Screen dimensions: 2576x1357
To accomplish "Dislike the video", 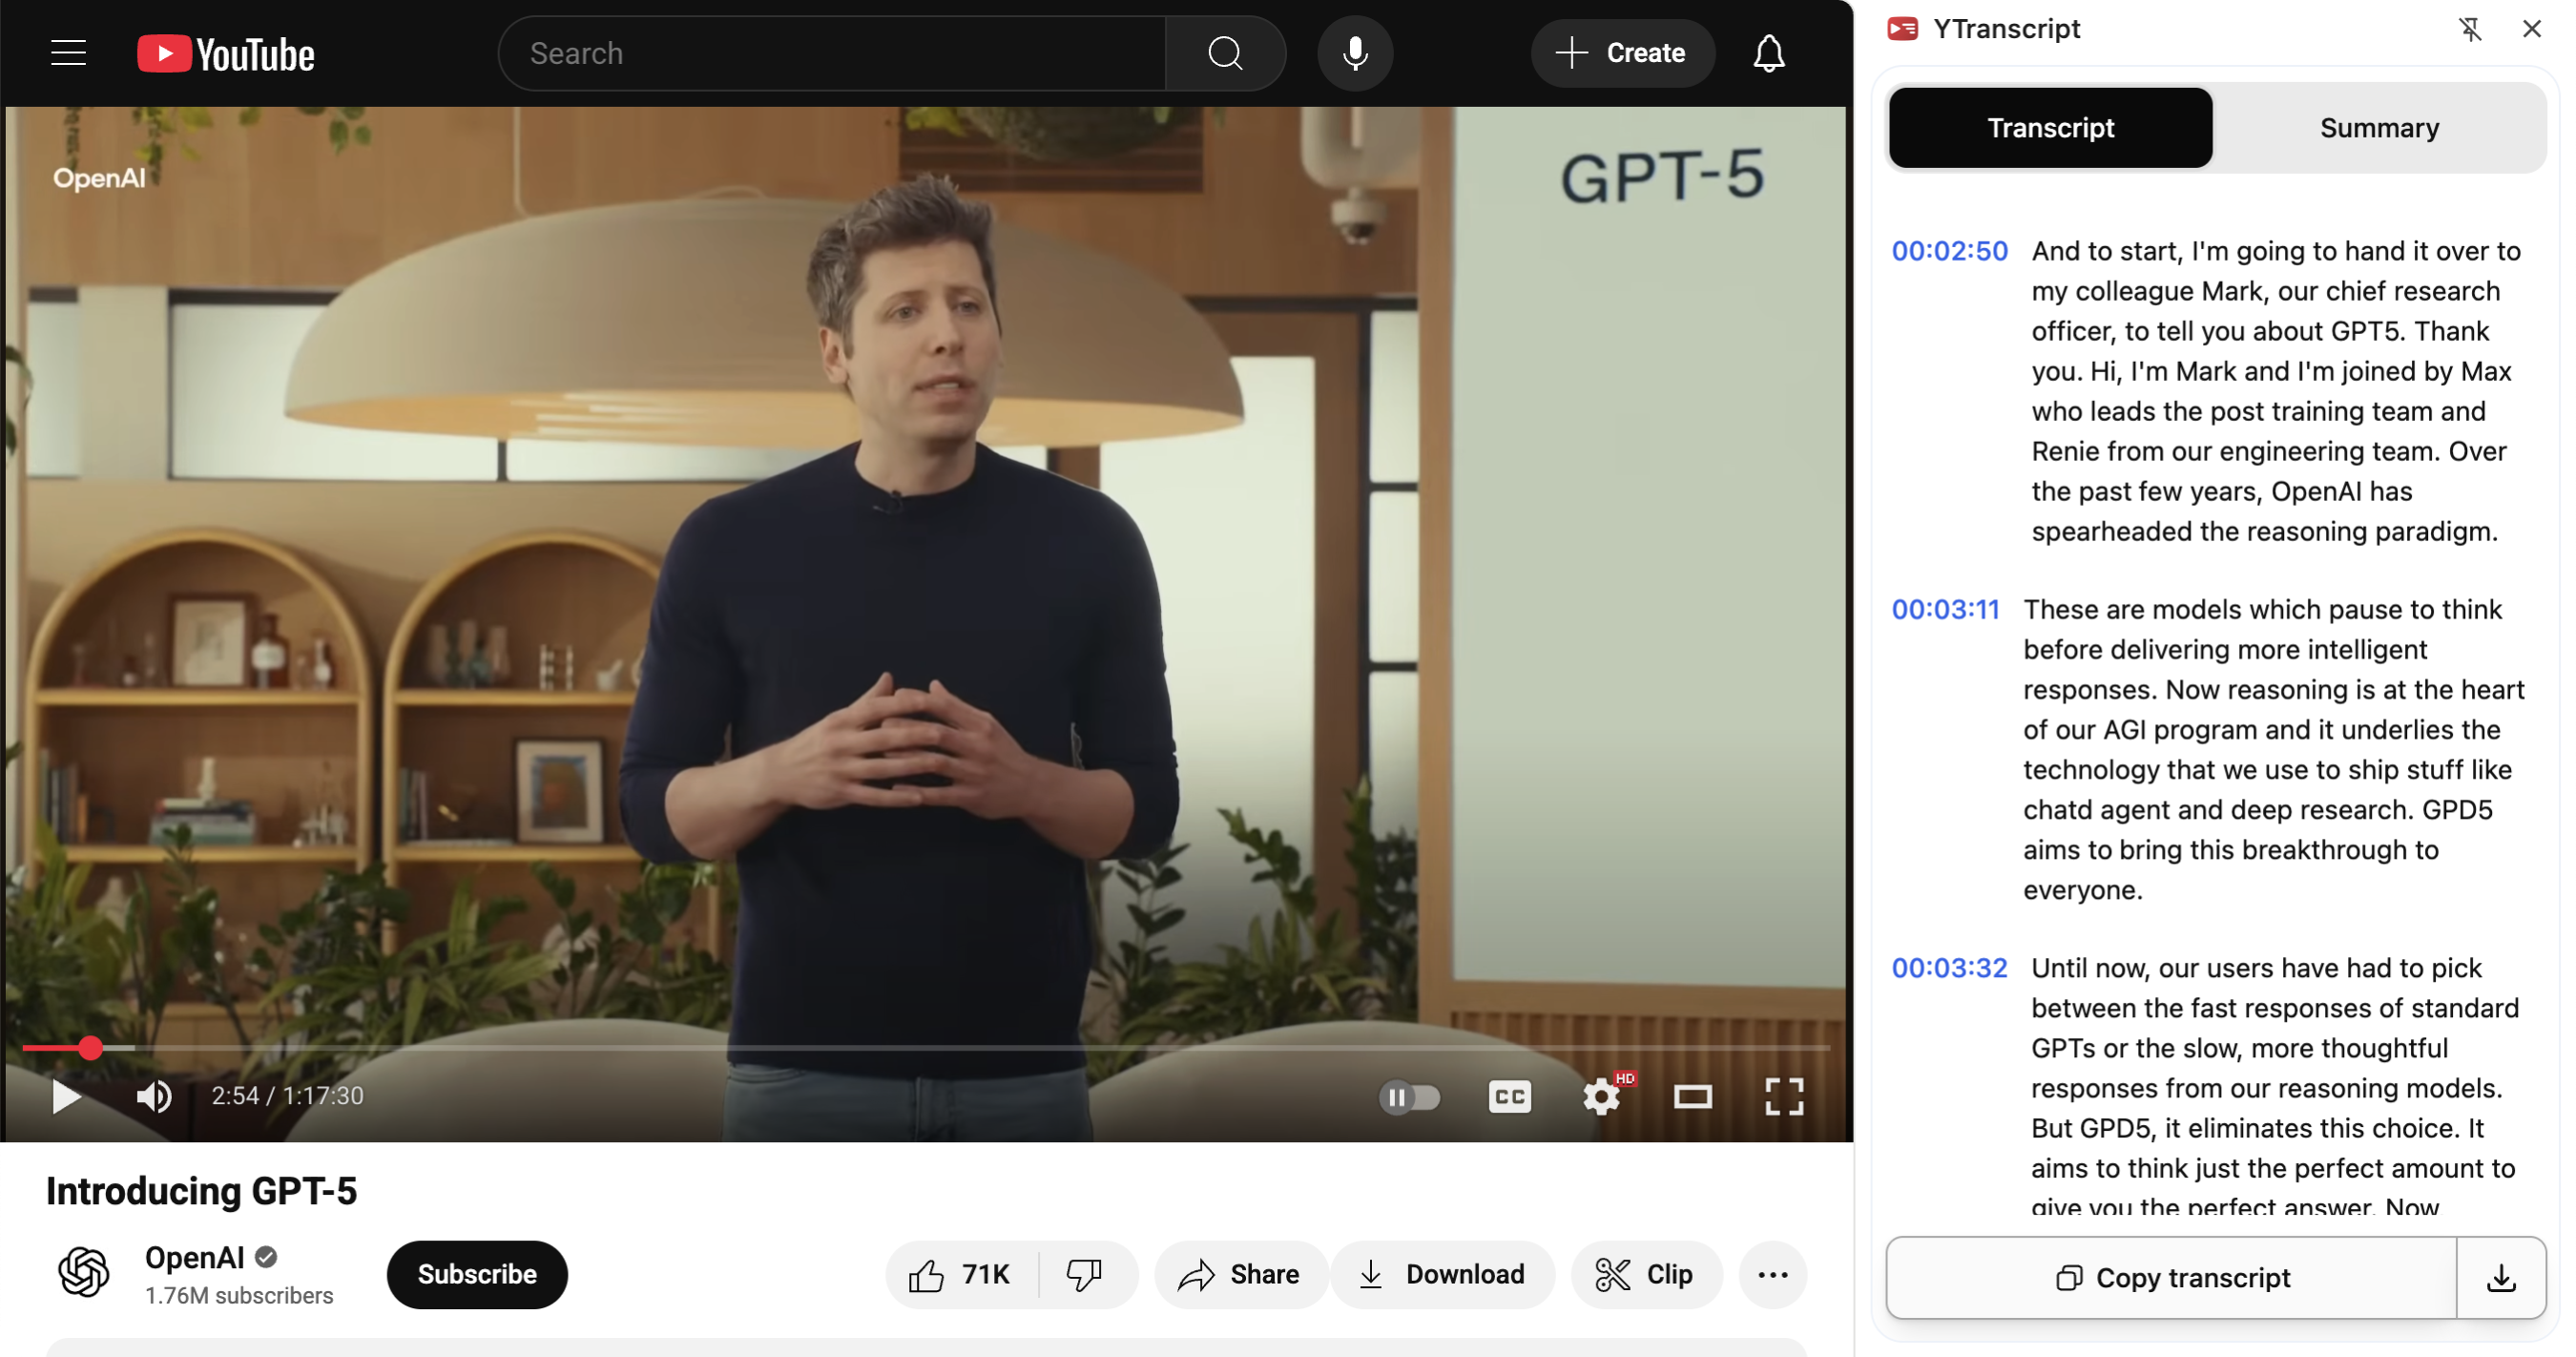I will (1085, 1274).
